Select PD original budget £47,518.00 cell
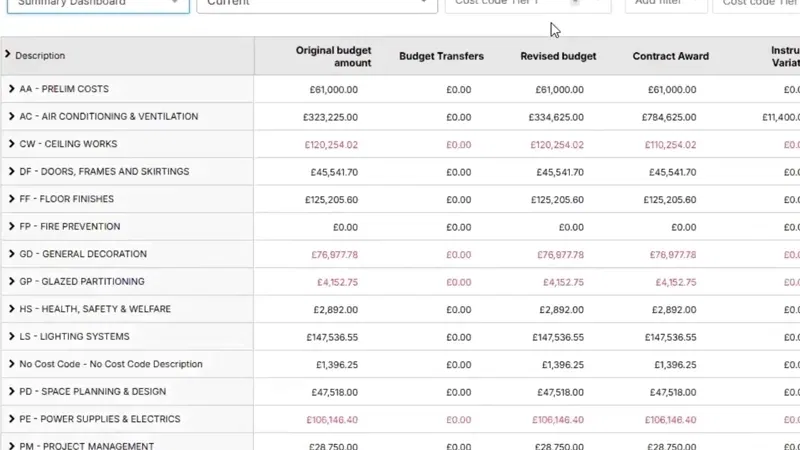Image resolution: width=800 pixels, height=450 pixels. pyautogui.click(x=335, y=393)
